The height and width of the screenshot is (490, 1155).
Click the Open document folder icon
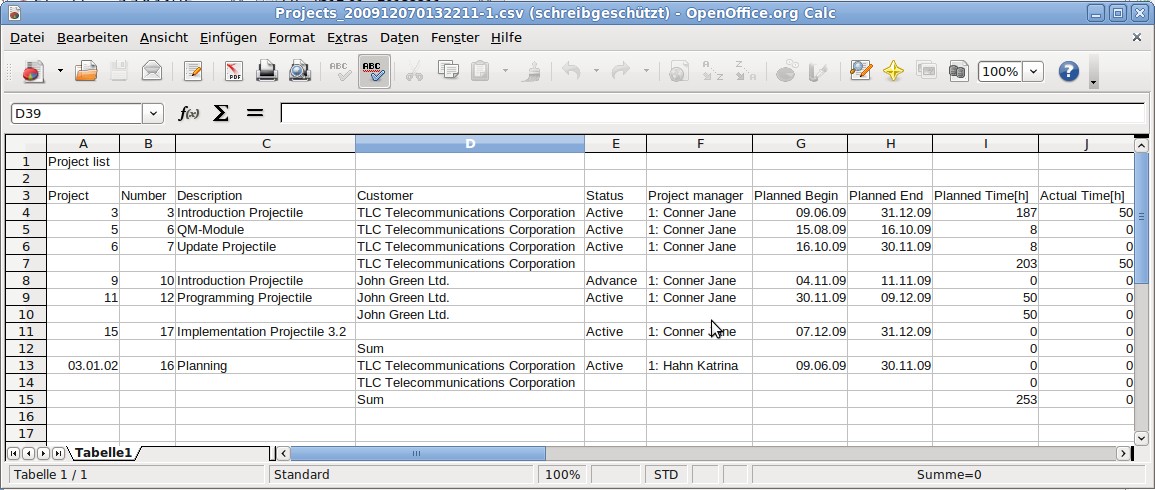pos(86,71)
